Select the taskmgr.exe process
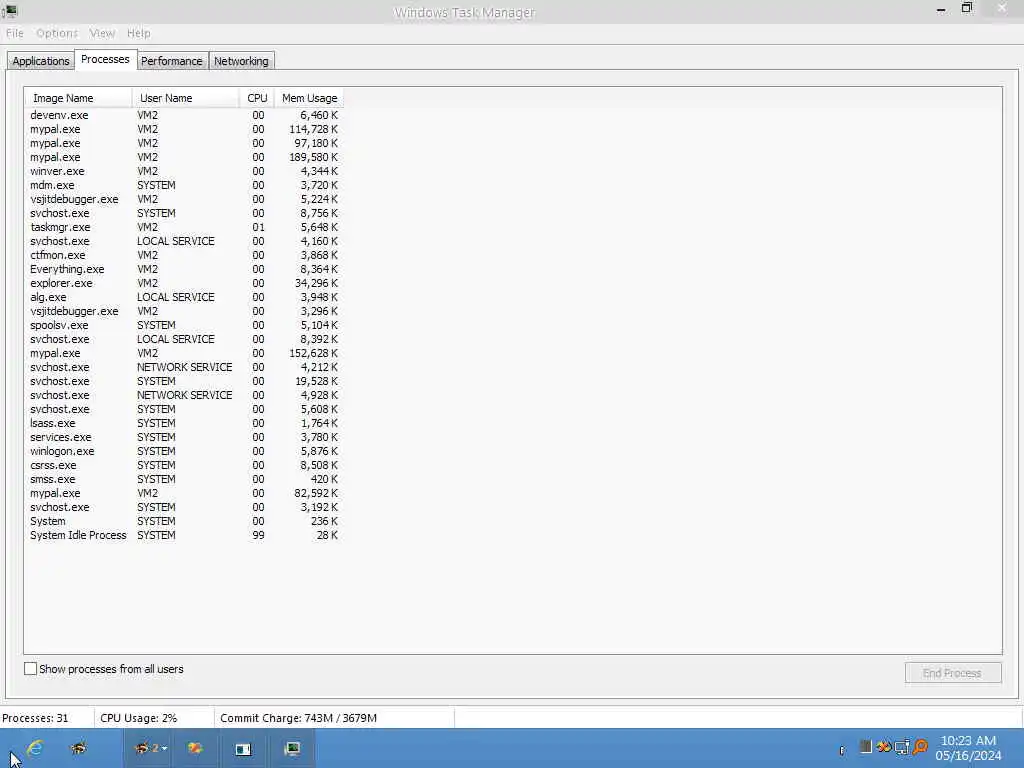1024x768 pixels. coord(184,227)
